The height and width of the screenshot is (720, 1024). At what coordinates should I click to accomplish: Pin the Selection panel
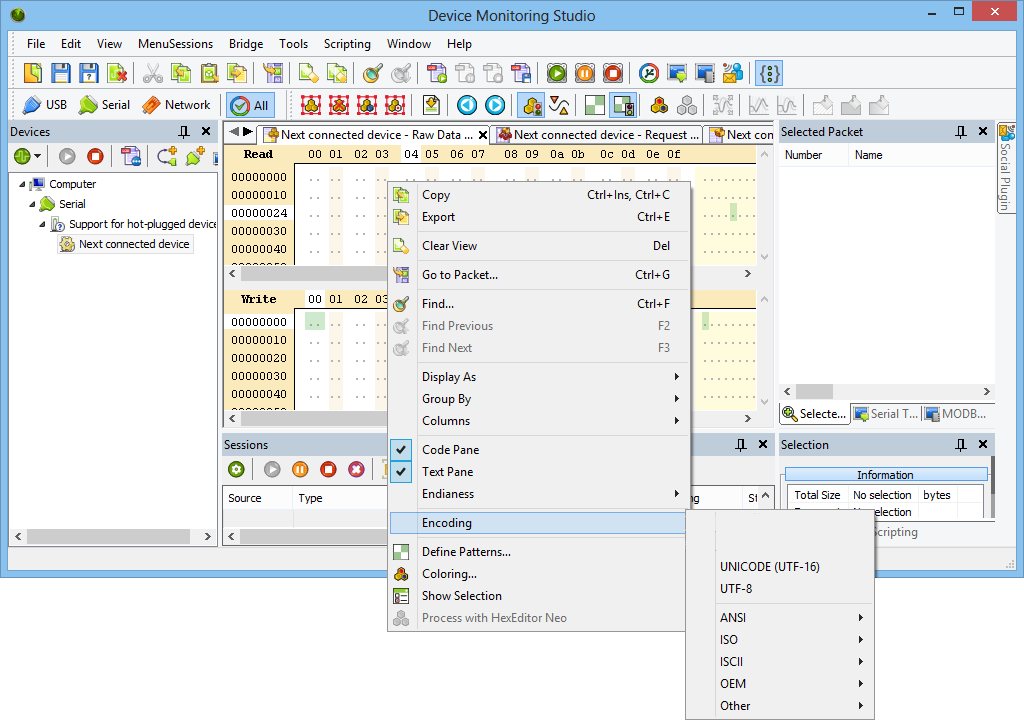tap(961, 444)
